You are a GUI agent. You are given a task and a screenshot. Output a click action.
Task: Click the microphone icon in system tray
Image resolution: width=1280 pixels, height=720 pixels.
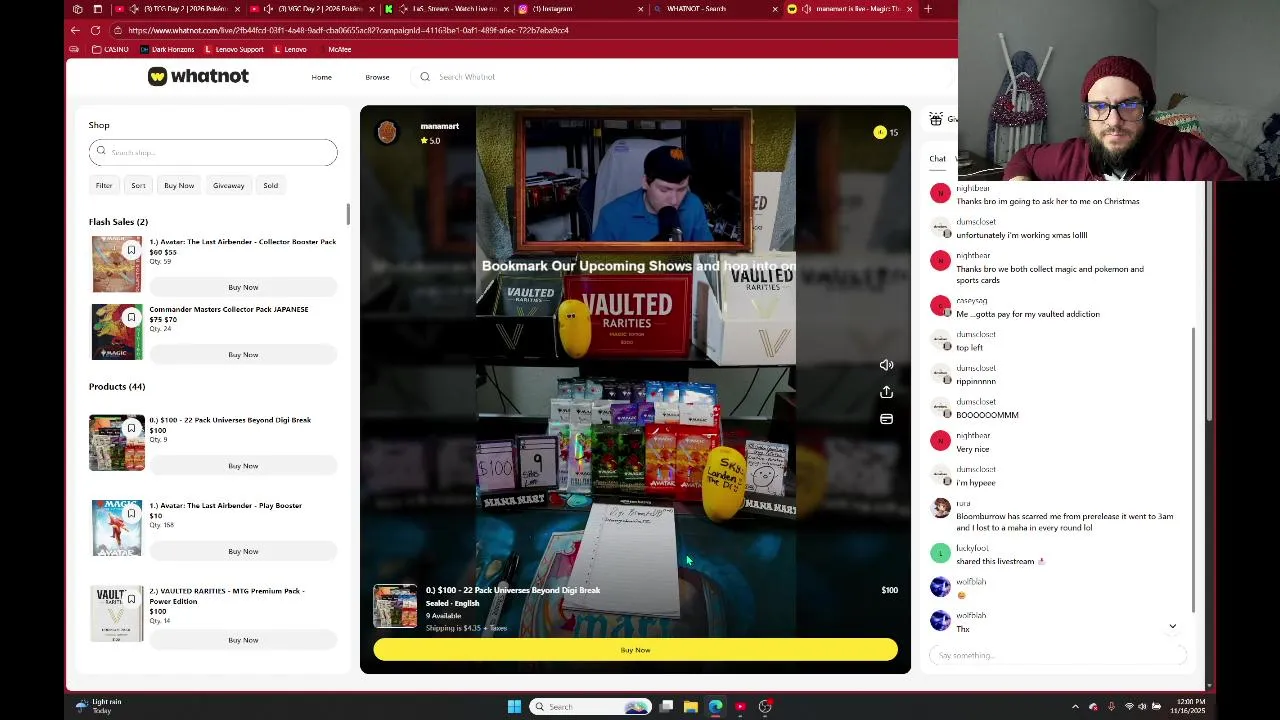[1111, 707]
